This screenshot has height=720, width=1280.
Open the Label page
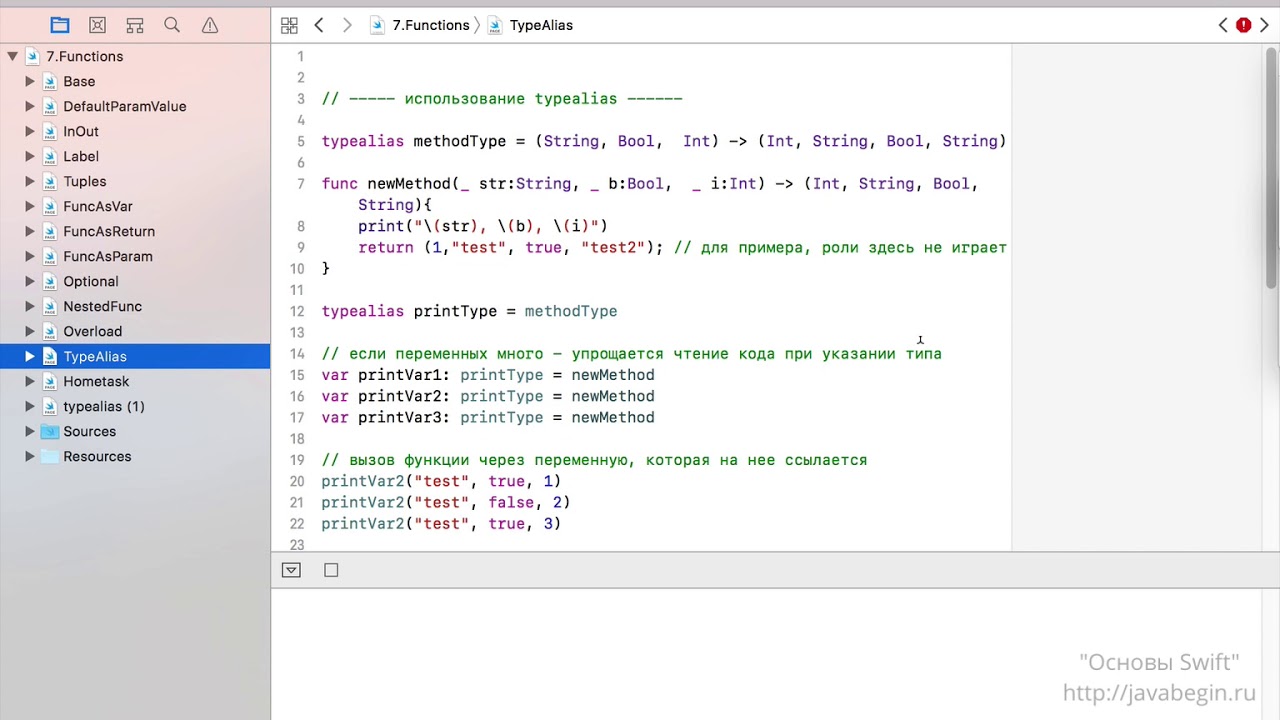pyautogui.click(x=81, y=156)
